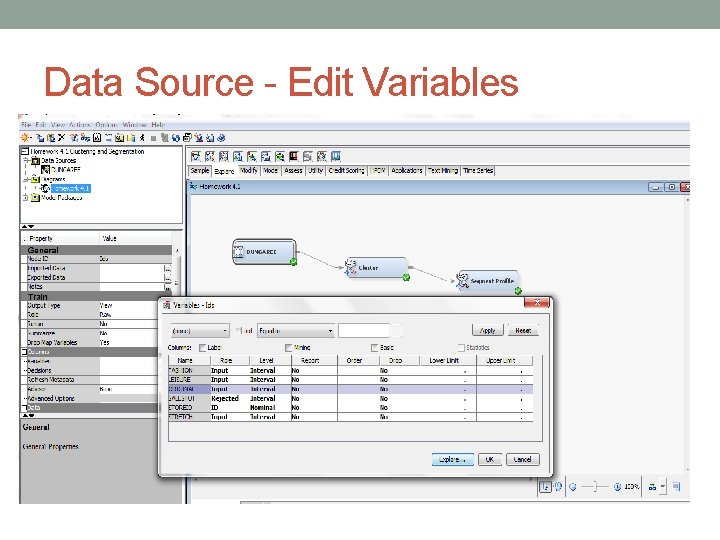Click the Data Sources folder icon in project tree
This screenshot has height=540, width=720.
[35, 161]
